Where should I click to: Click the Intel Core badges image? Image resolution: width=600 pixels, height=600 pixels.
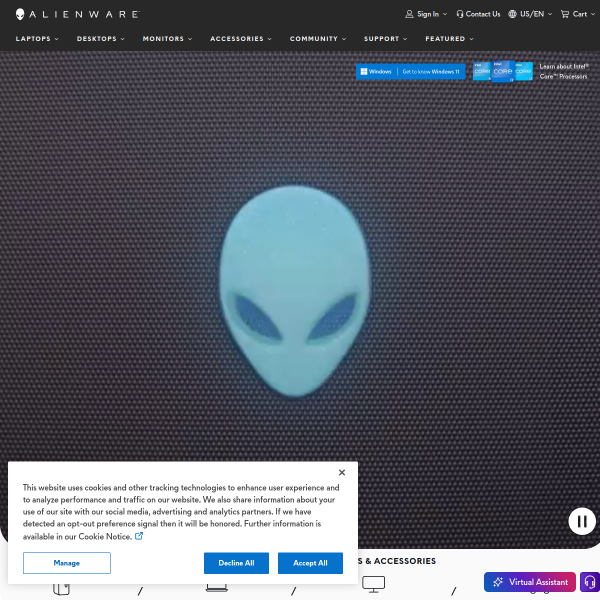[503, 71]
